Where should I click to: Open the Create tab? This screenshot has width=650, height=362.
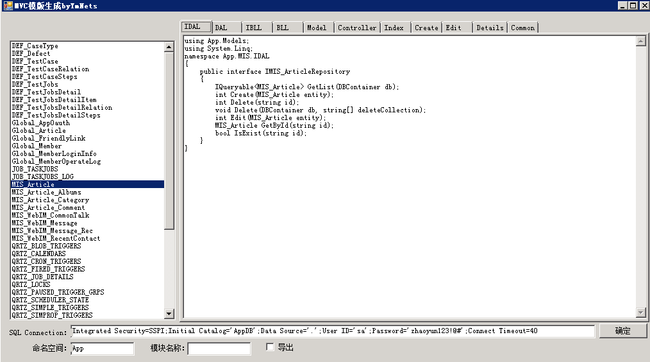coord(426,27)
